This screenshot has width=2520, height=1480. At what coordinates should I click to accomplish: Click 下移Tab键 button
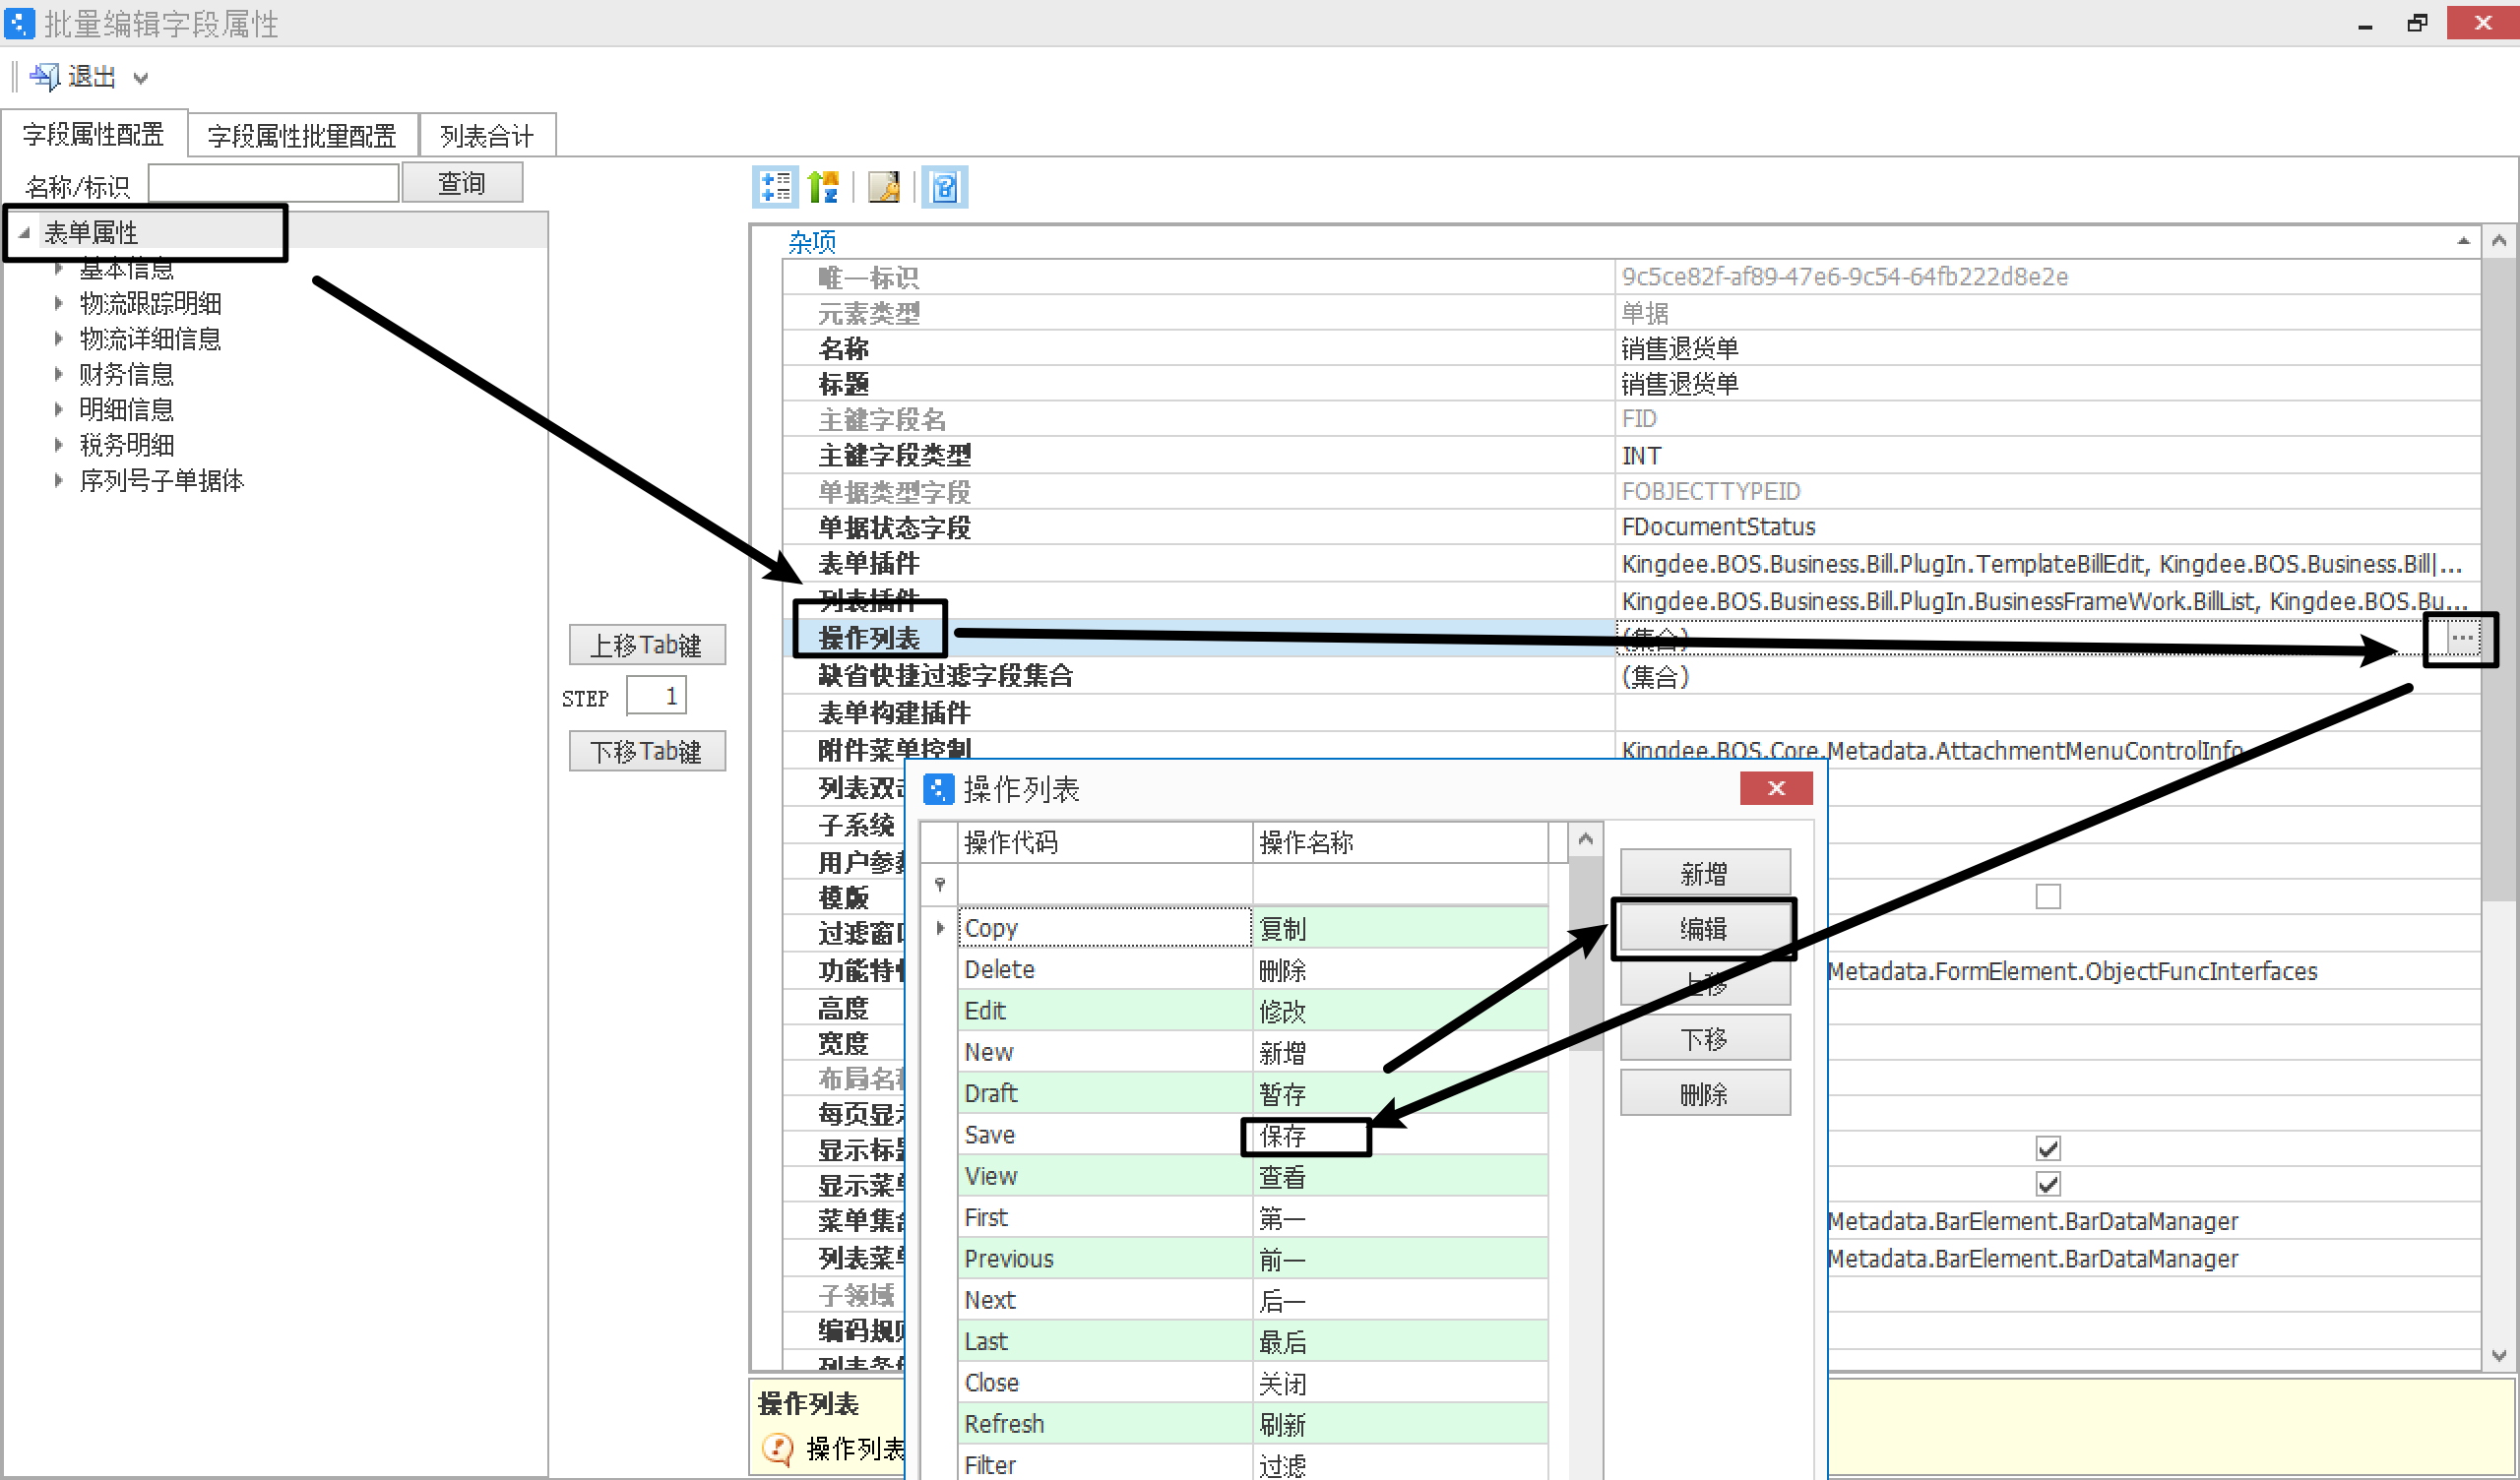click(x=647, y=751)
